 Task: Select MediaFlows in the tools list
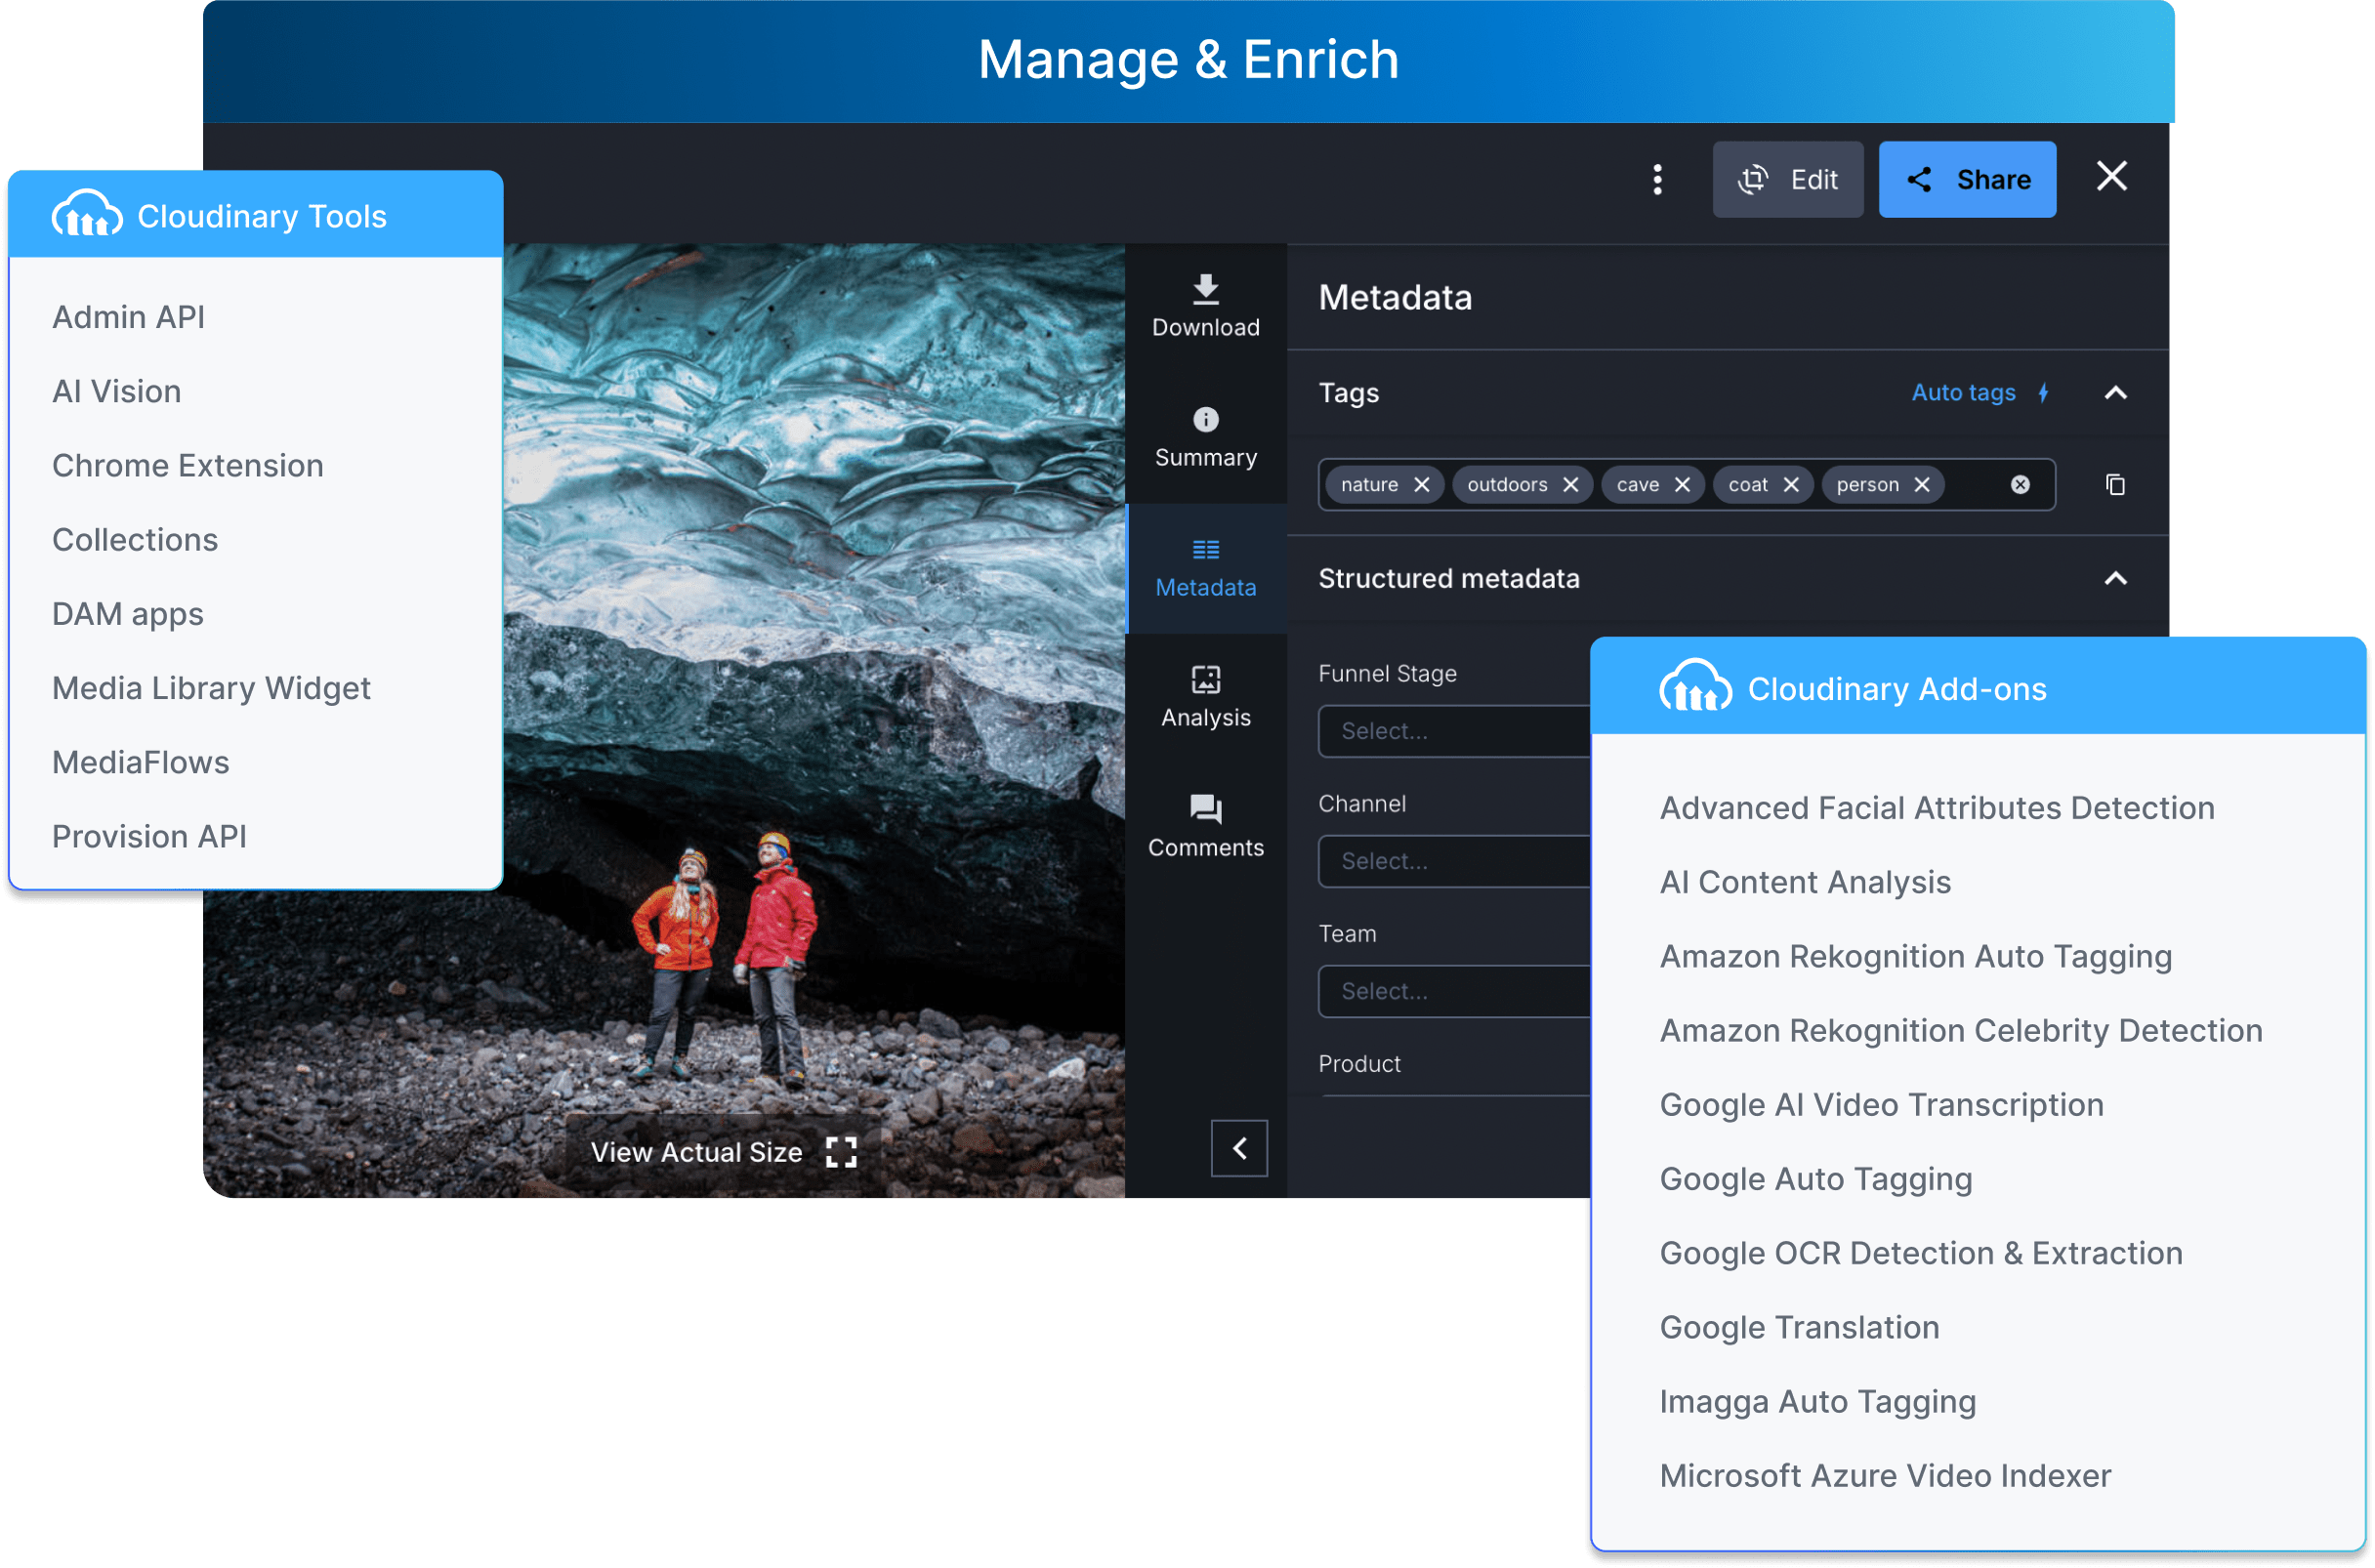[141, 762]
